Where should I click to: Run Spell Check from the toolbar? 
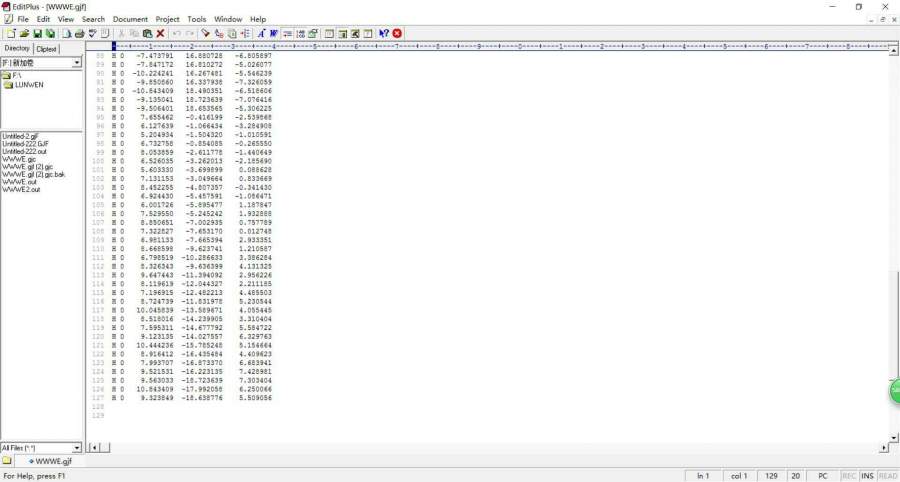pyautogui.click(x=92, y=33)
